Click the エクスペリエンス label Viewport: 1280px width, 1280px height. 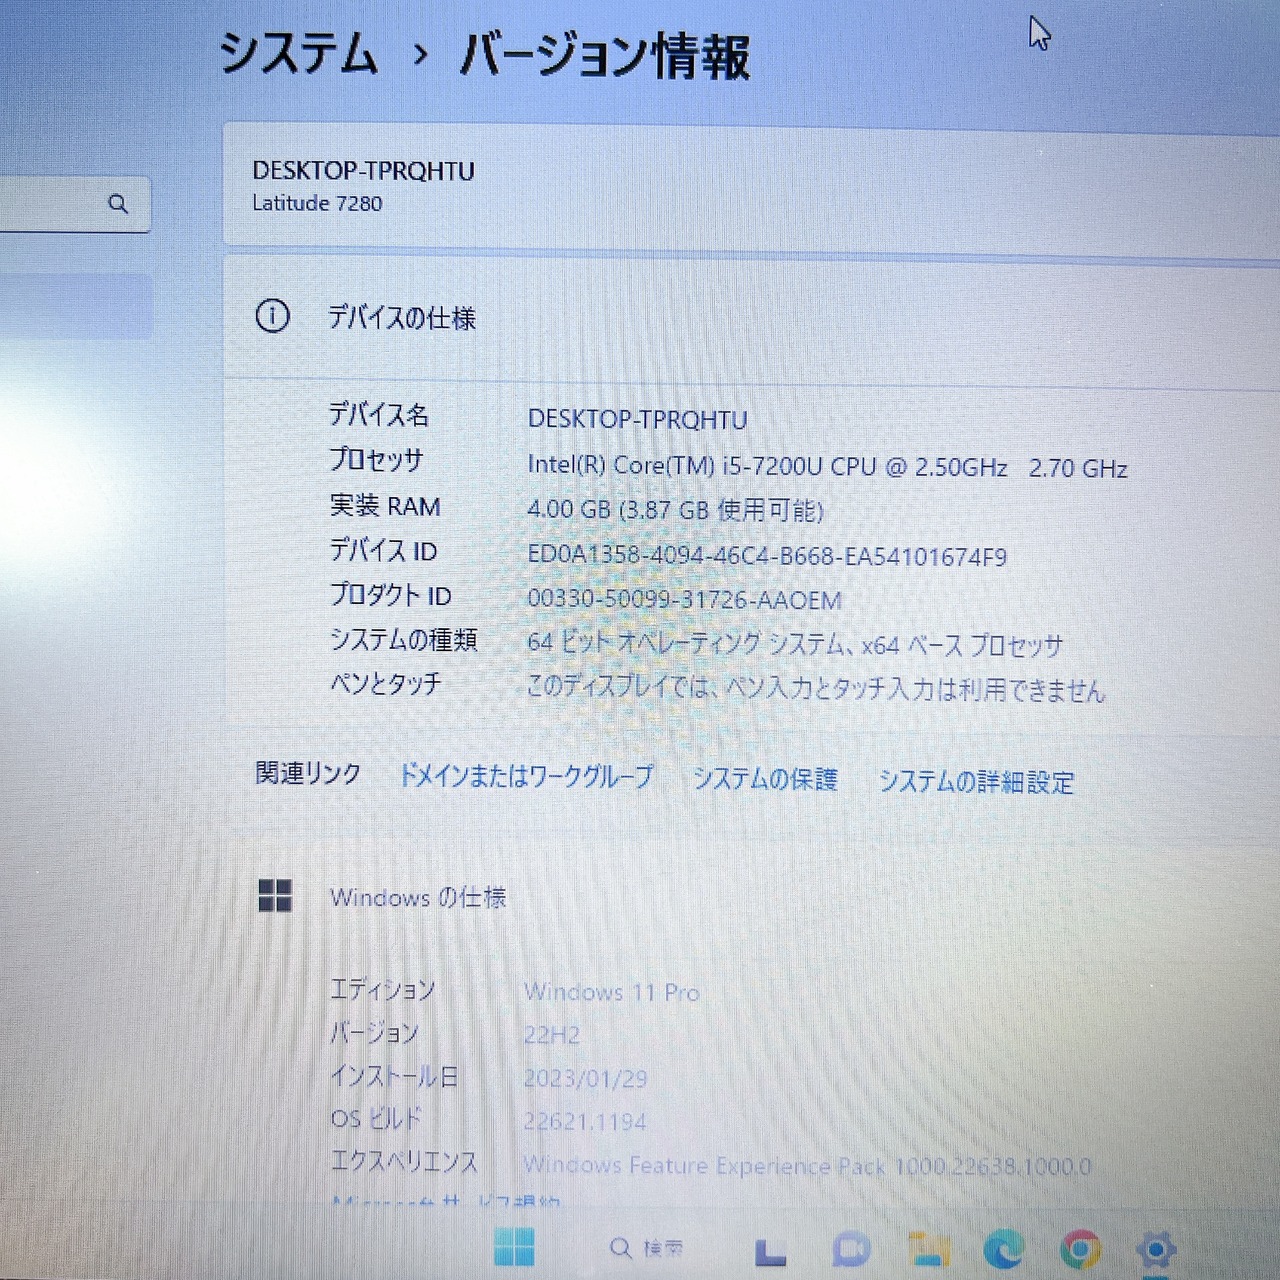point(404,1161)
